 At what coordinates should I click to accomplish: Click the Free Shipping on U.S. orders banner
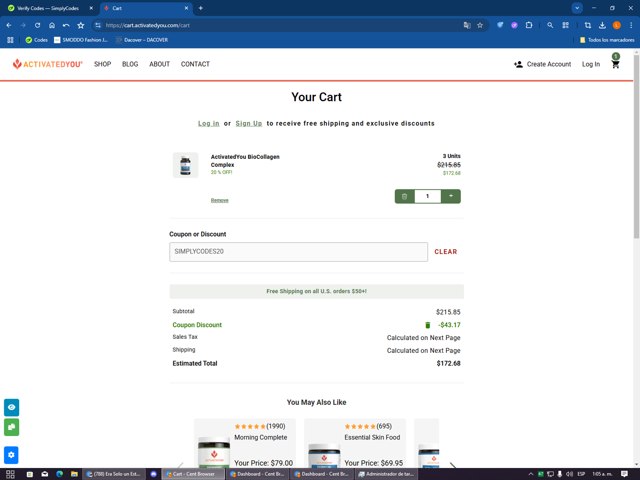tap(316, 291)
